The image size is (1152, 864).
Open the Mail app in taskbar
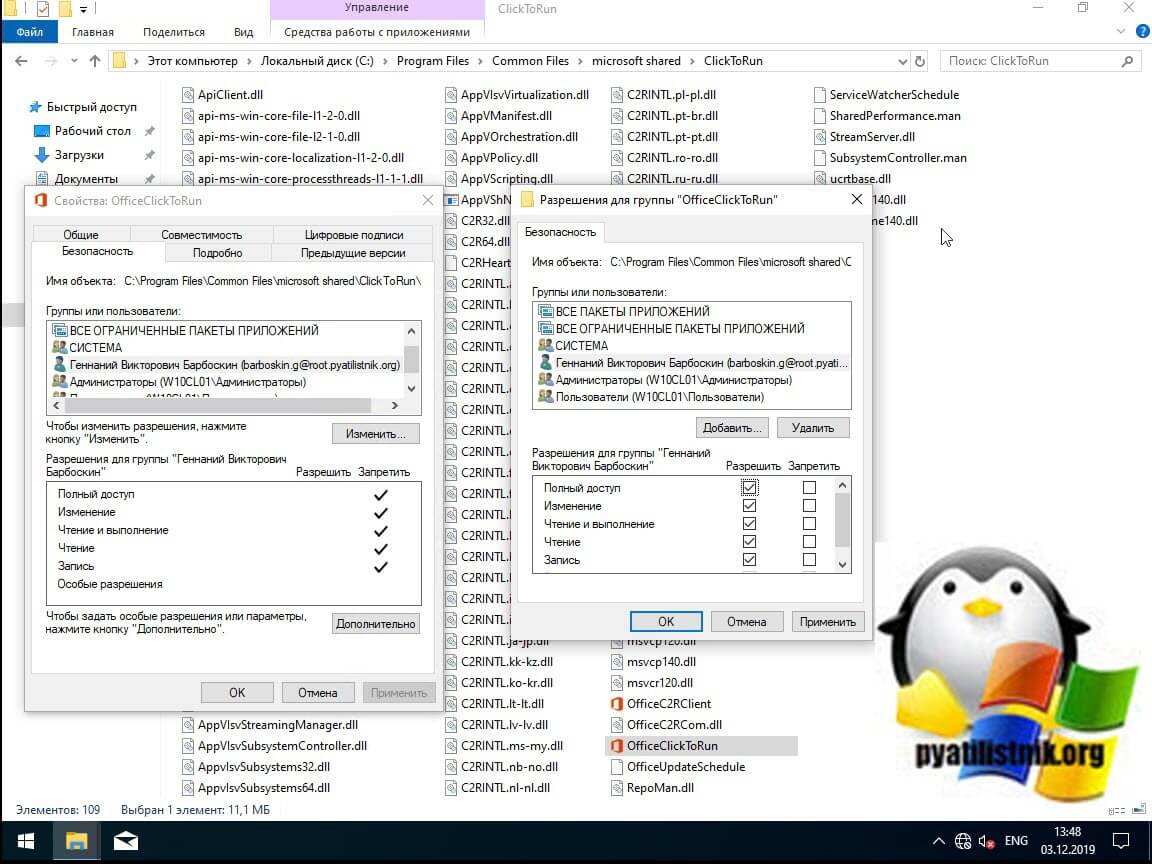(126, 841)
